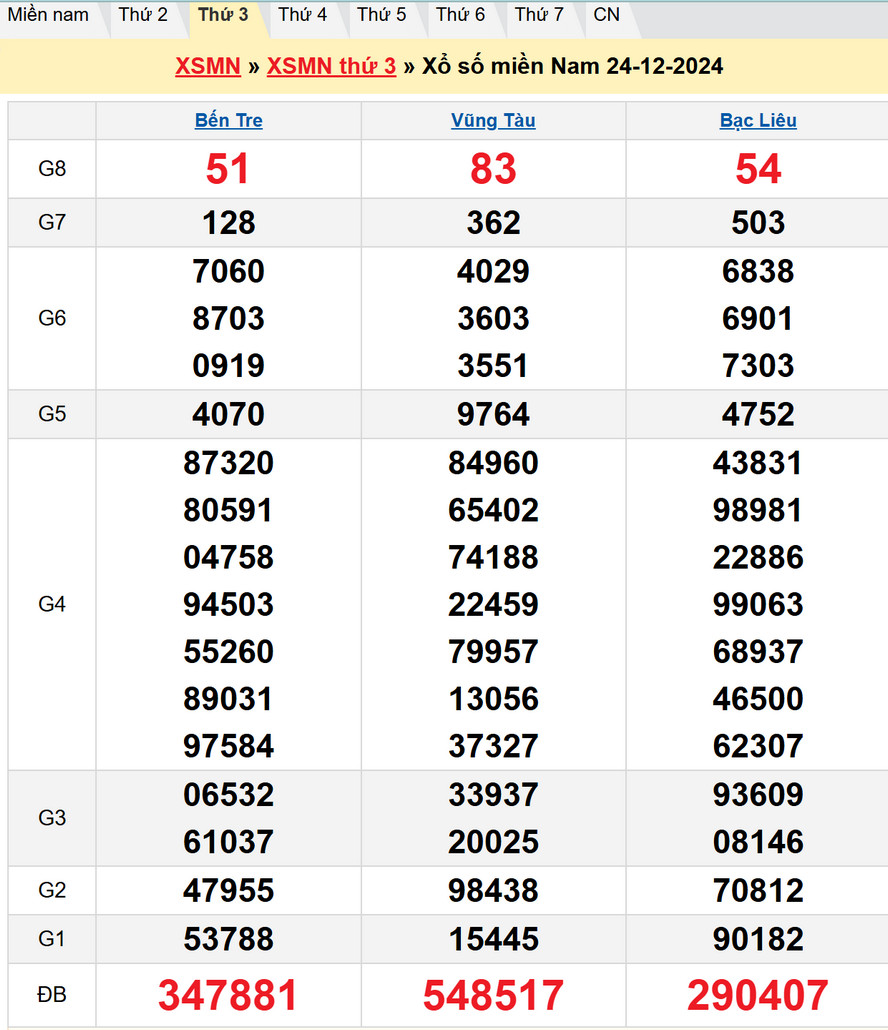Go to the Thứ 4 tab

coord(302,15)
